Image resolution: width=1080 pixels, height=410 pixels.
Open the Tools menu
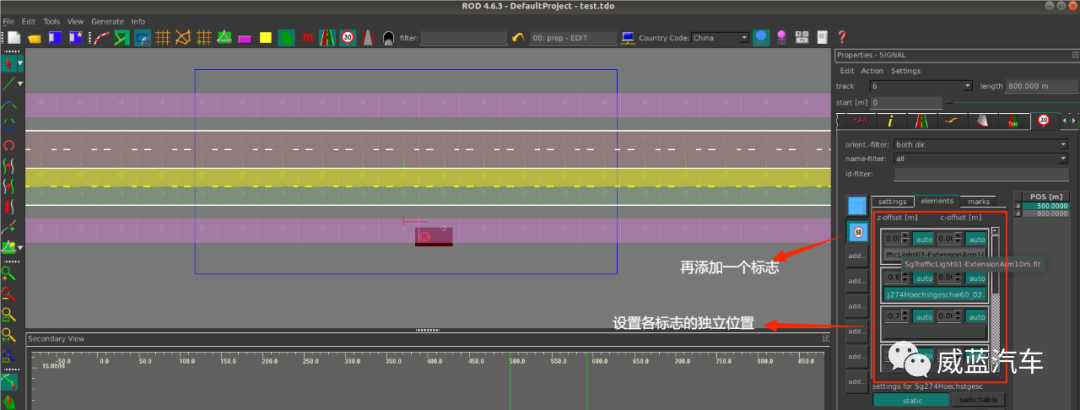pyautogui.click(x=51, y=21)
